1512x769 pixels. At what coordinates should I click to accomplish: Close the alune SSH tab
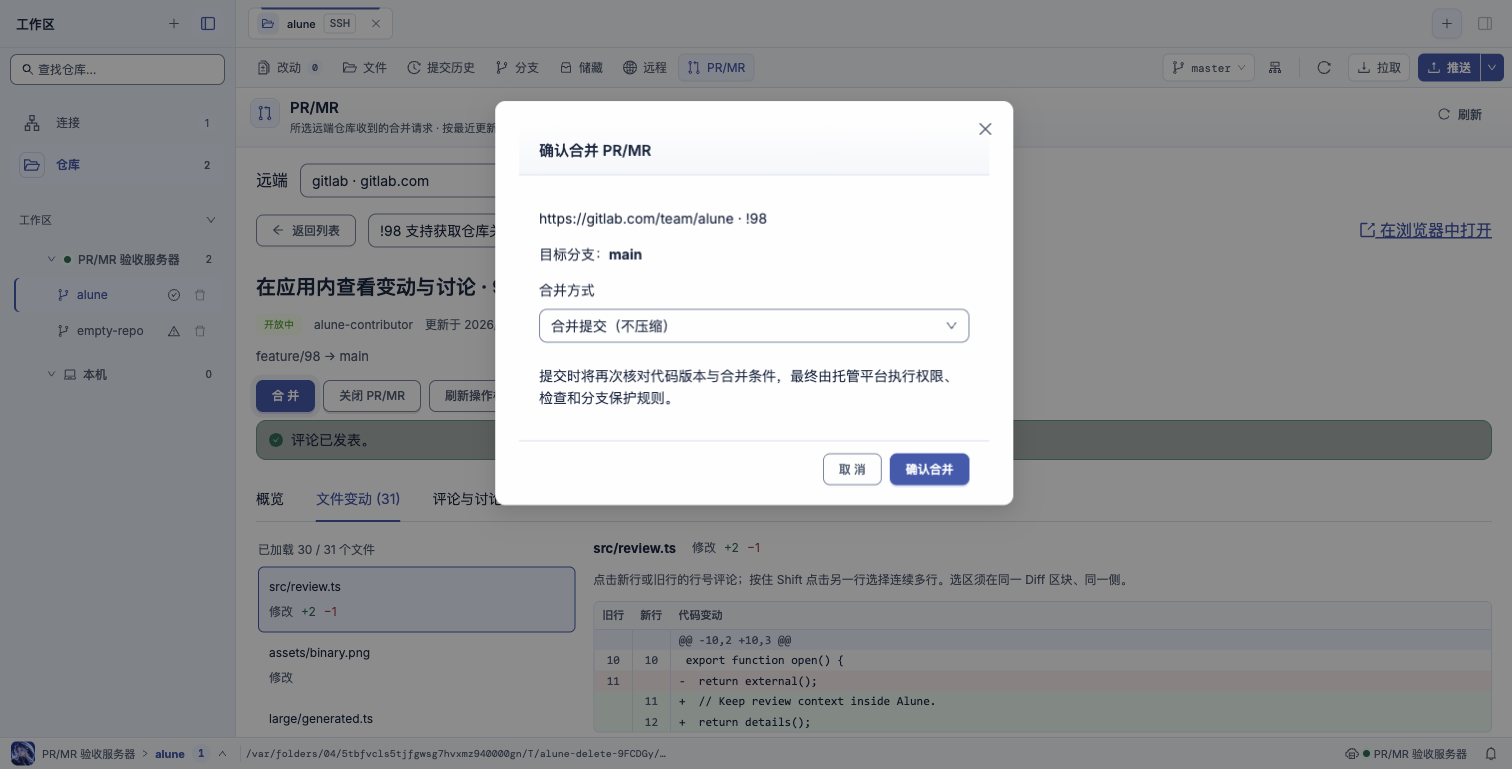(x=375, y=24)
